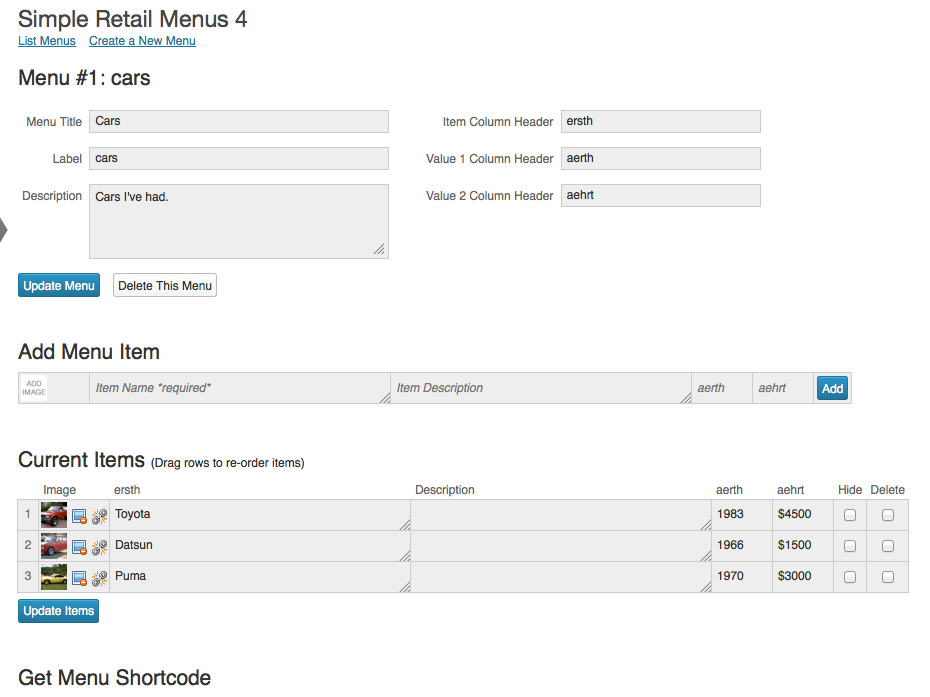Click the Delete This Menu button
The height and width of the screenshot is (697, 930).
[165, 286]
